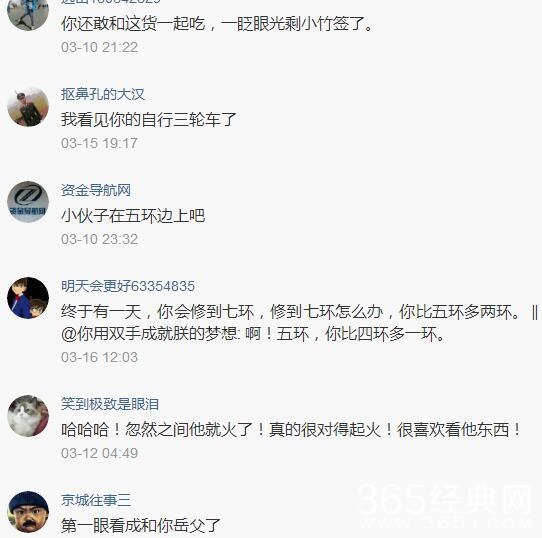This screenshot has width=542, height=538.
Task: Click the cat avatar of 笑到极致是眼泪
Action: [28, 416]
